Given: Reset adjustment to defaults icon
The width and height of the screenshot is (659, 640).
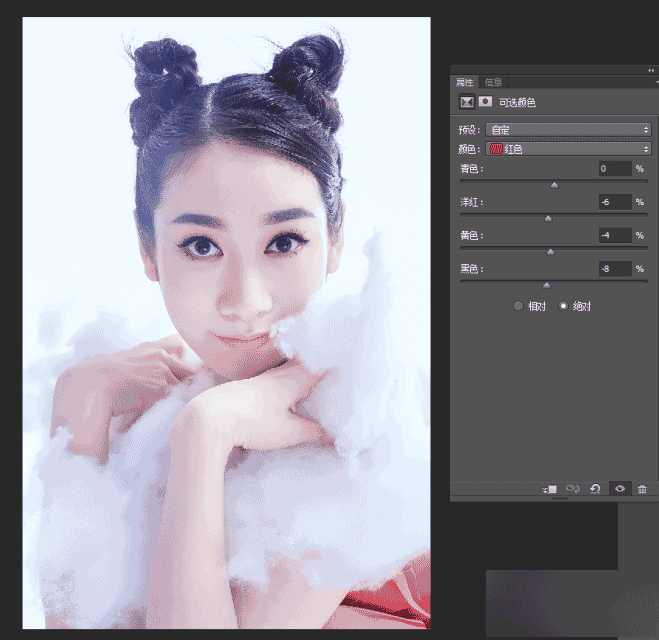Looking at the screenshot, I should point(596,489).
